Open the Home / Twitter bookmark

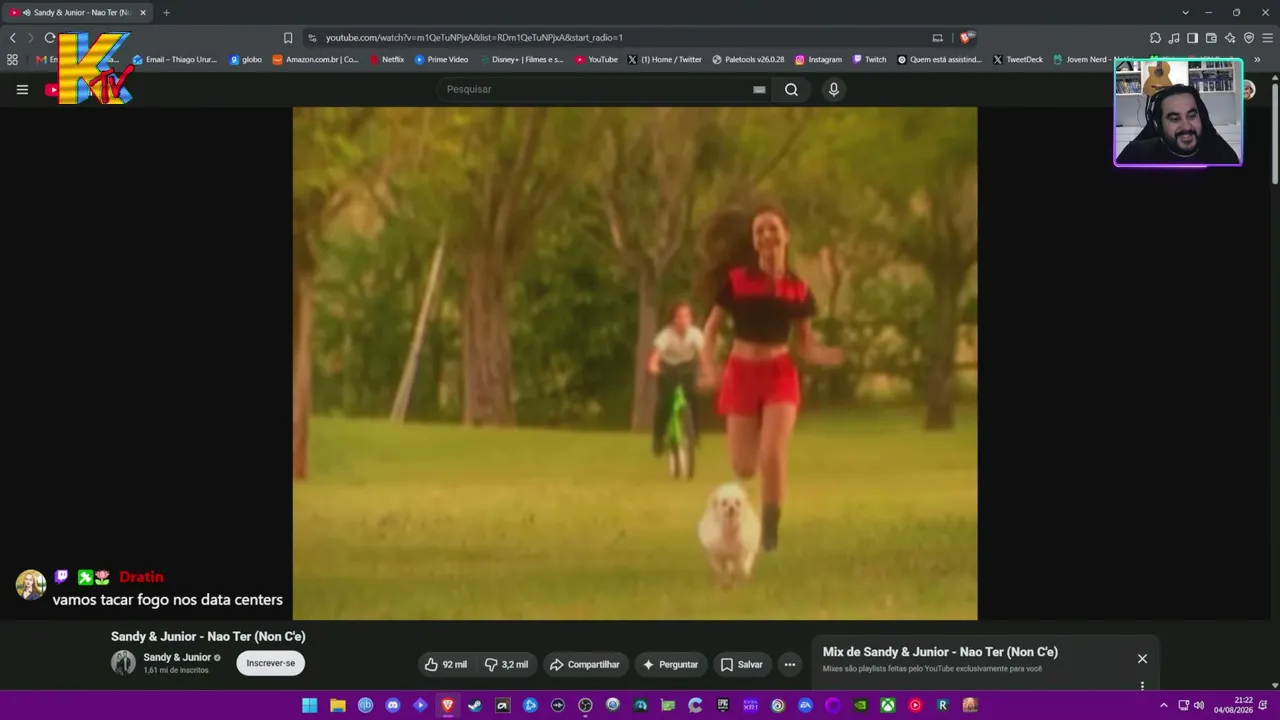[x=665, y=60]
